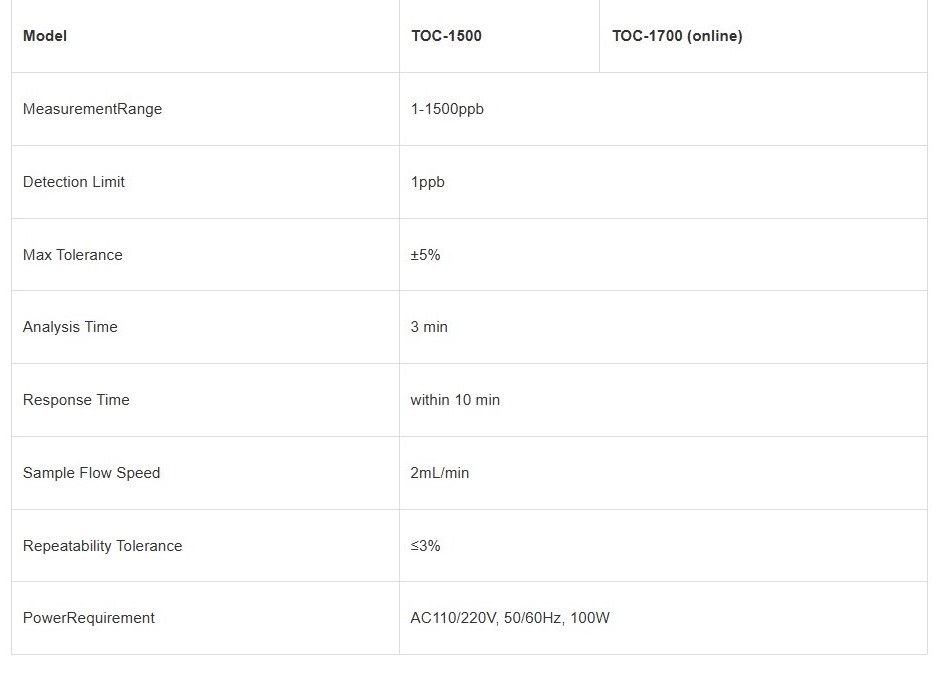Click the Sample Flow Speed label
The image size is (940, 675).
[x=91, y=473]
